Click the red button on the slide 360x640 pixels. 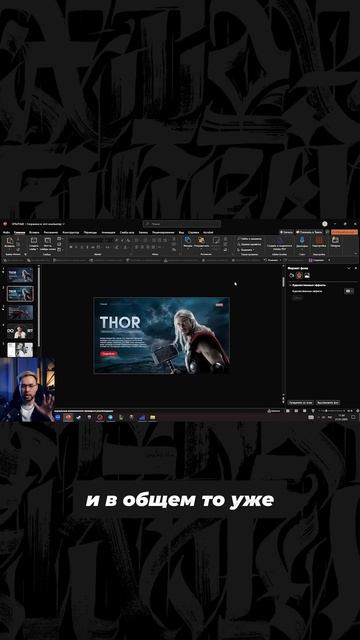109,353
